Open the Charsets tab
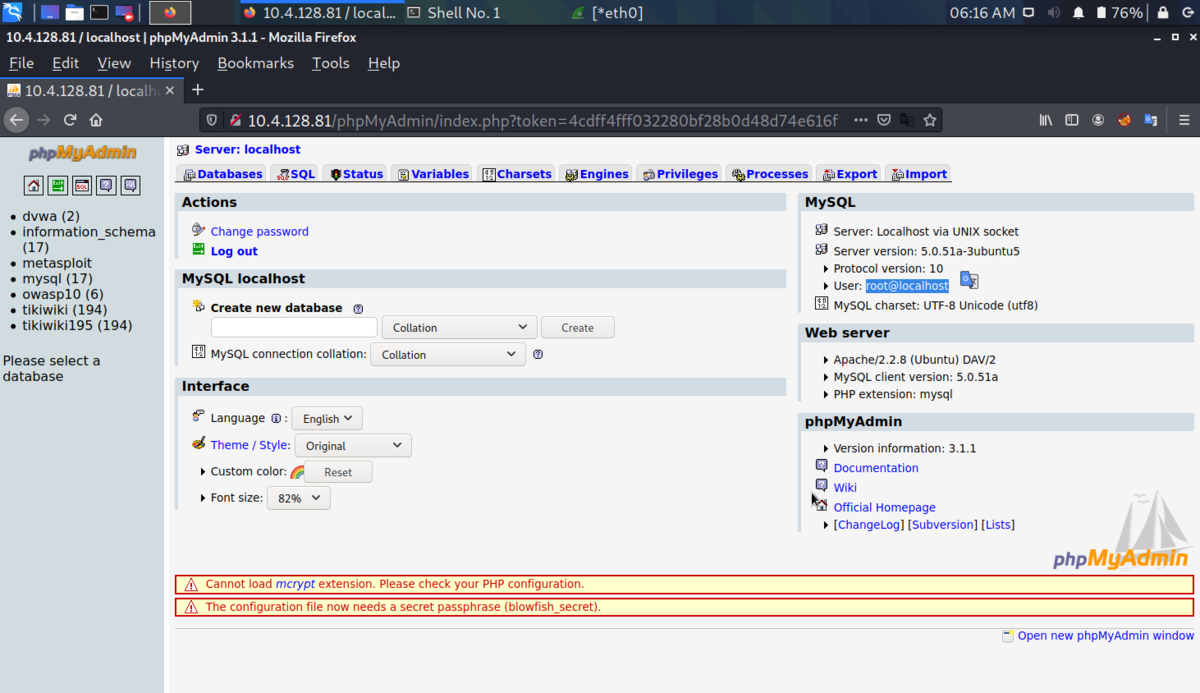Image resolution: width=1200 pixels, height=693 pixels. tap(517, 174)
